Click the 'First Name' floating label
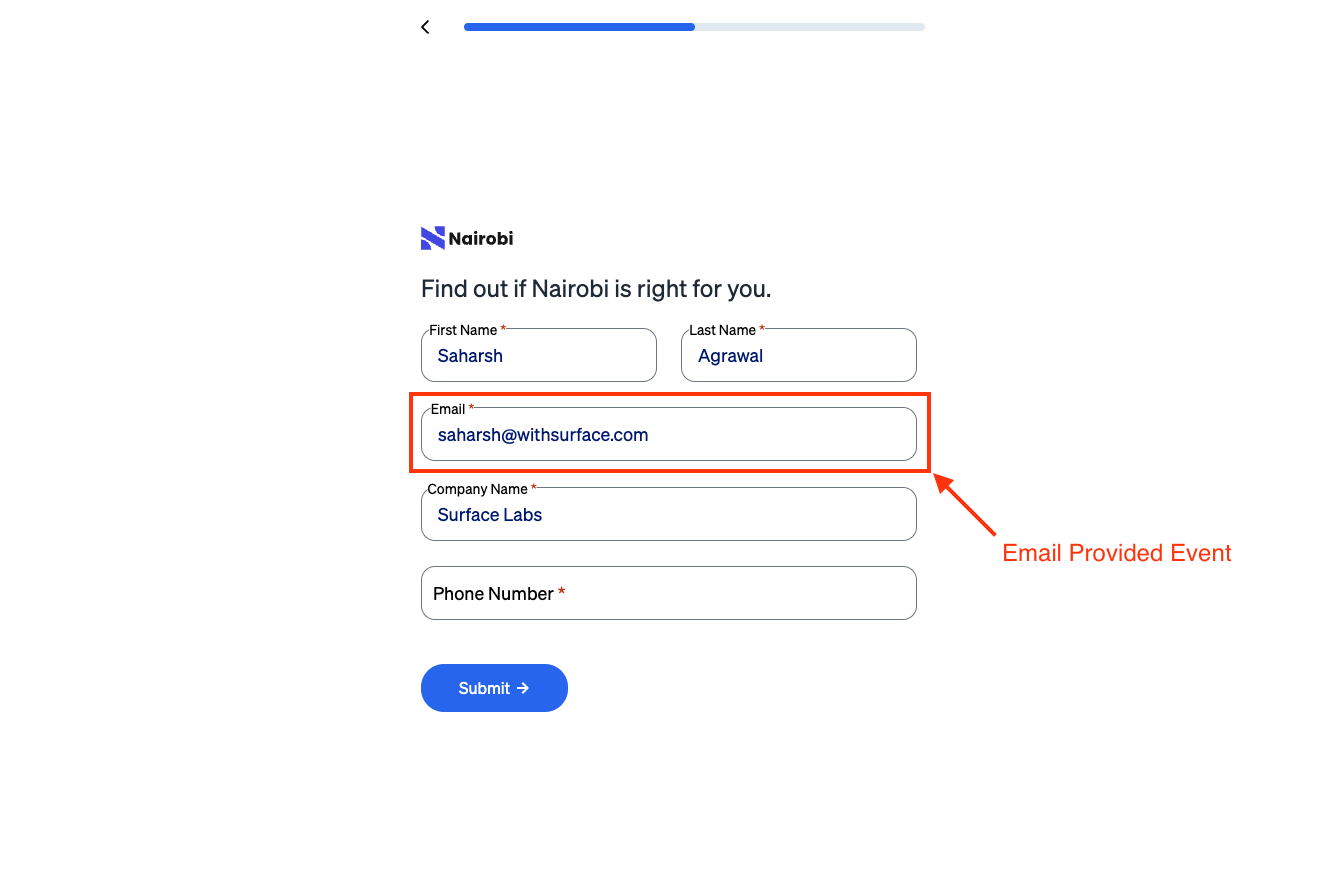The image size is (1327, 870). pos(463,330)
